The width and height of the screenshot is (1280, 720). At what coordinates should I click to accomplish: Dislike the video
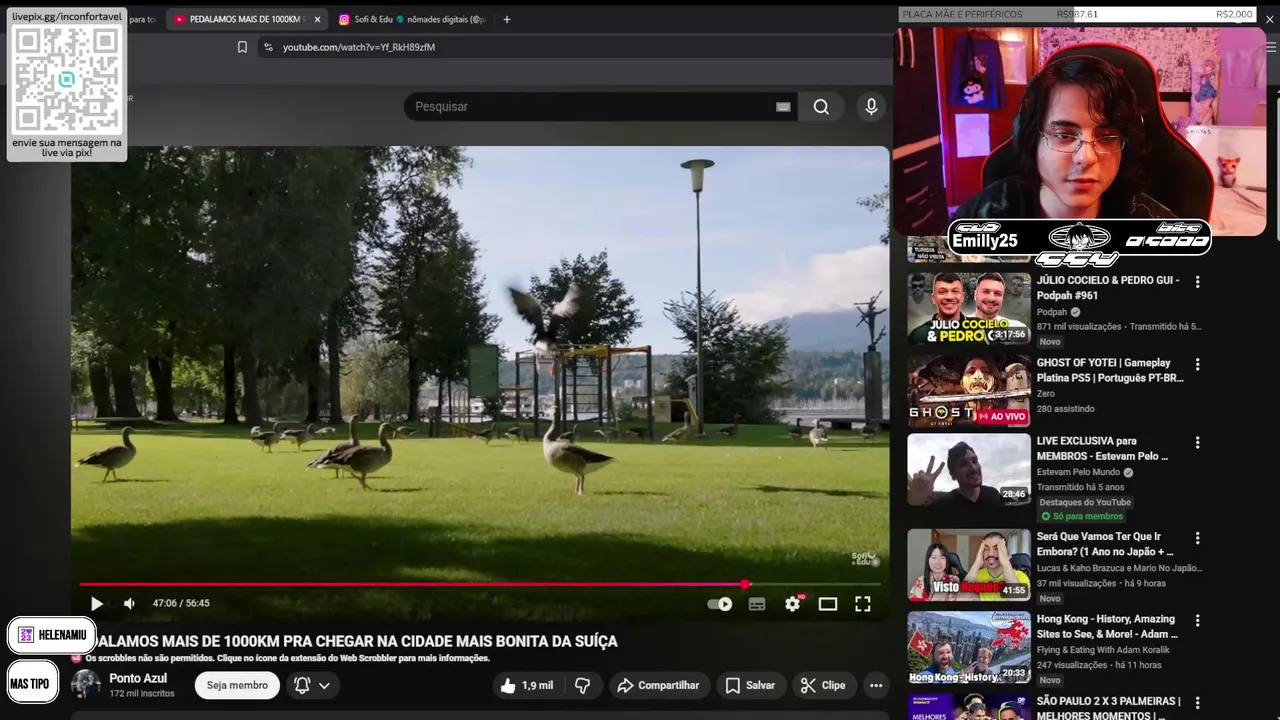click(582, 685)
